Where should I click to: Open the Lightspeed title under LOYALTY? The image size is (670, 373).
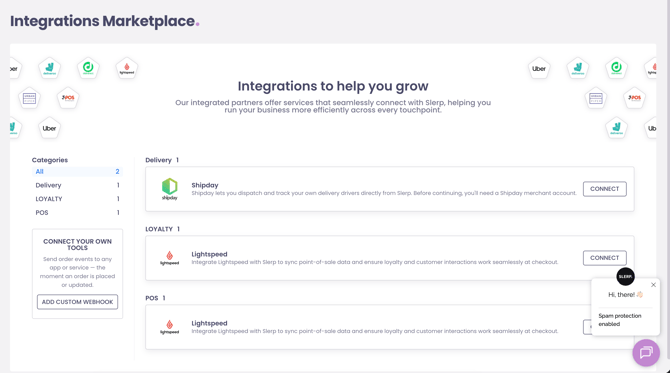(209, 254)
